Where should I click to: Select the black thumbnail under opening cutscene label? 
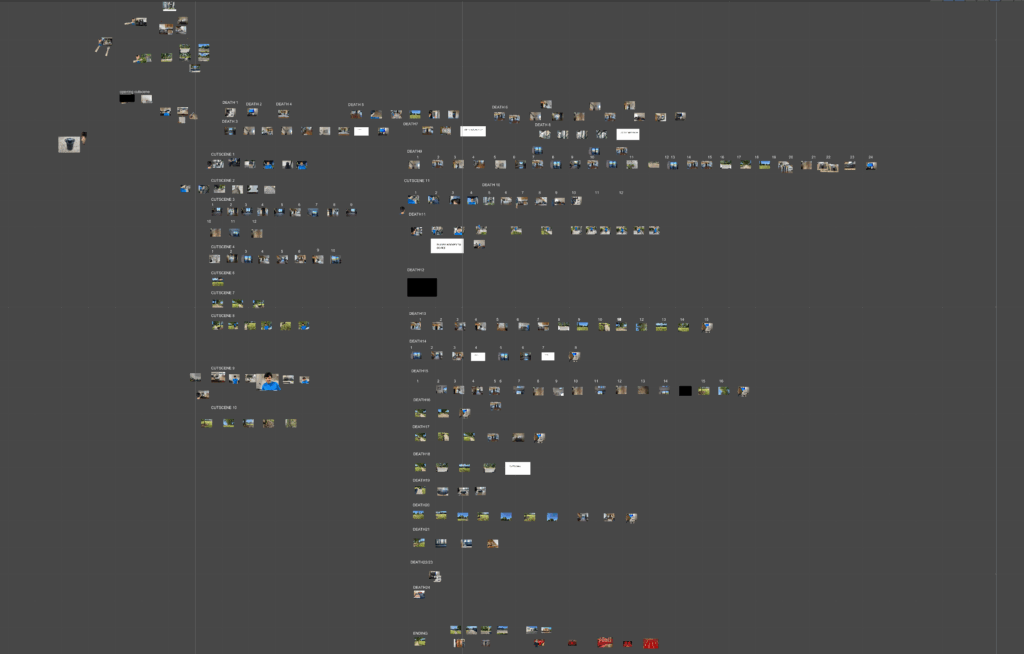(127, 99)
